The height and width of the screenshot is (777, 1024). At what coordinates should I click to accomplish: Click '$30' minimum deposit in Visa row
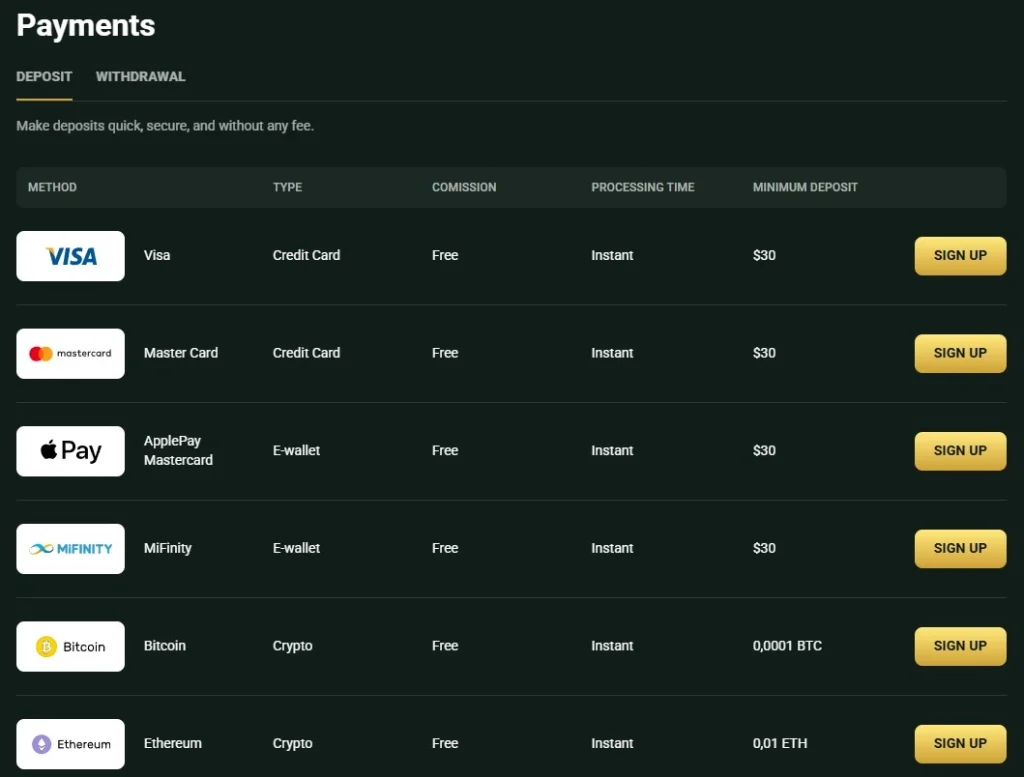coord(764,255)
